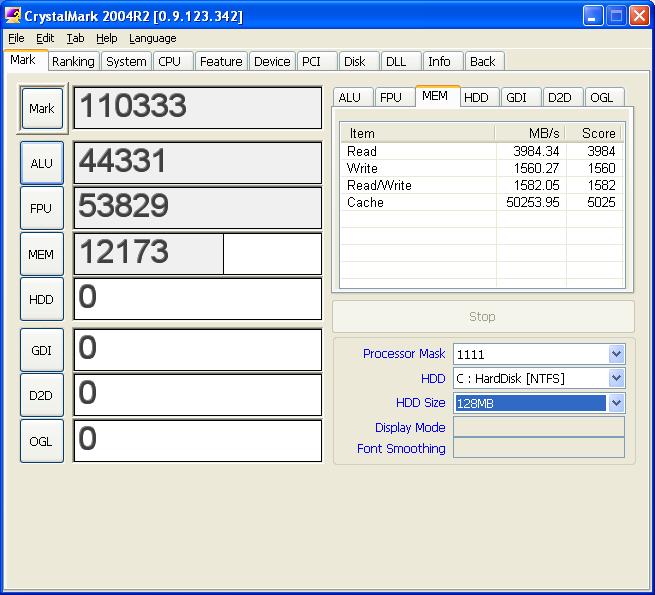Image resolution: width=655 pixels, height=595 pixels.
Task: Switch to the Ranking tab
Action: coord(74,61)
